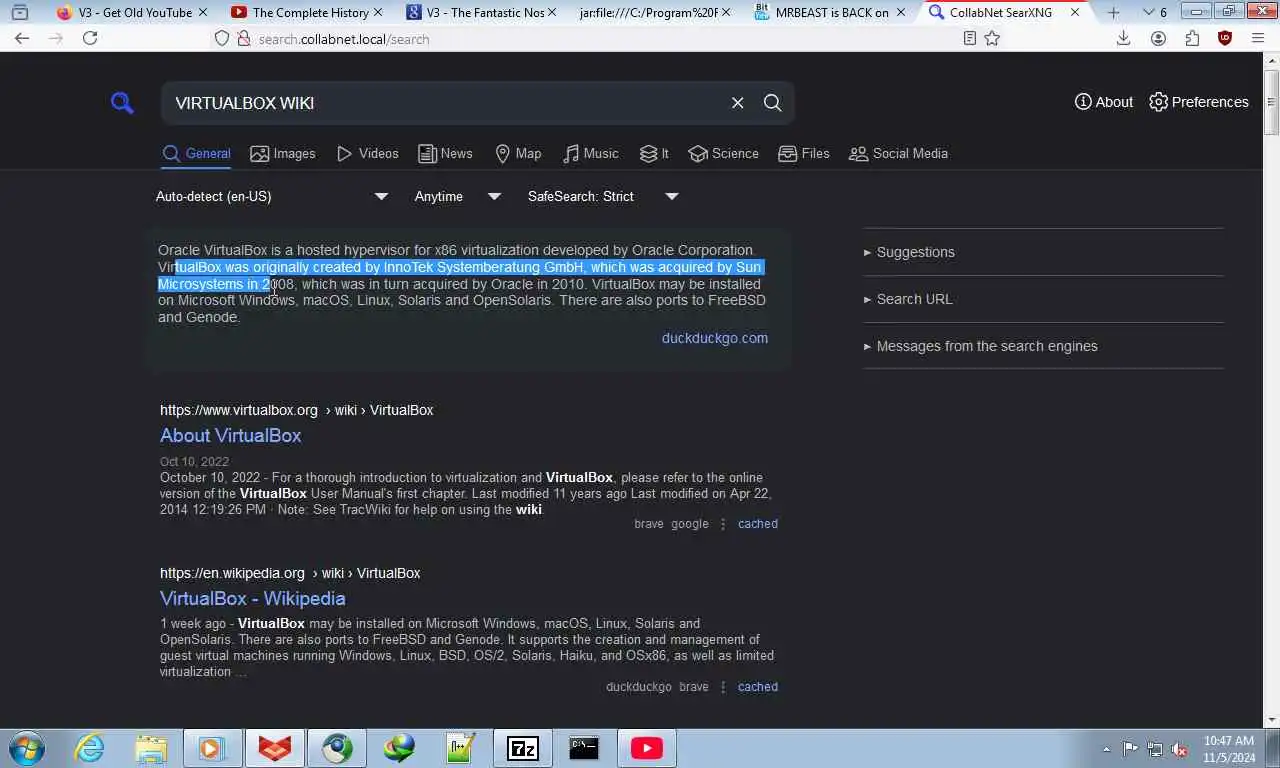Show hidden system tray icons
Screen dimensions: 1280x768
tap(1106, 749)
